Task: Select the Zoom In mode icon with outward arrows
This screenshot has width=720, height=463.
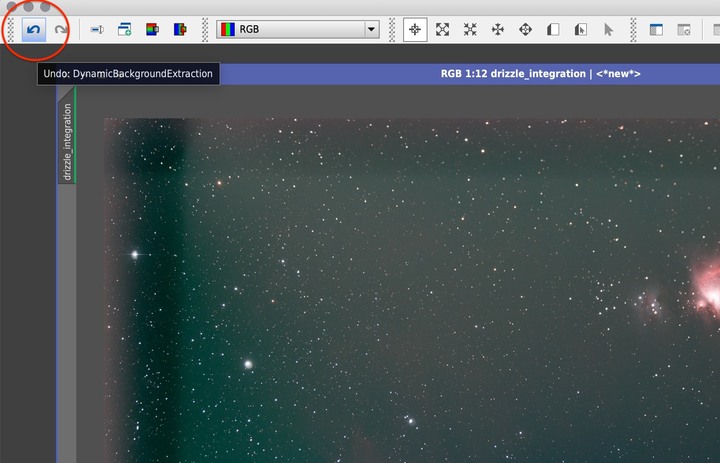Action: click(x=442, y=30)
